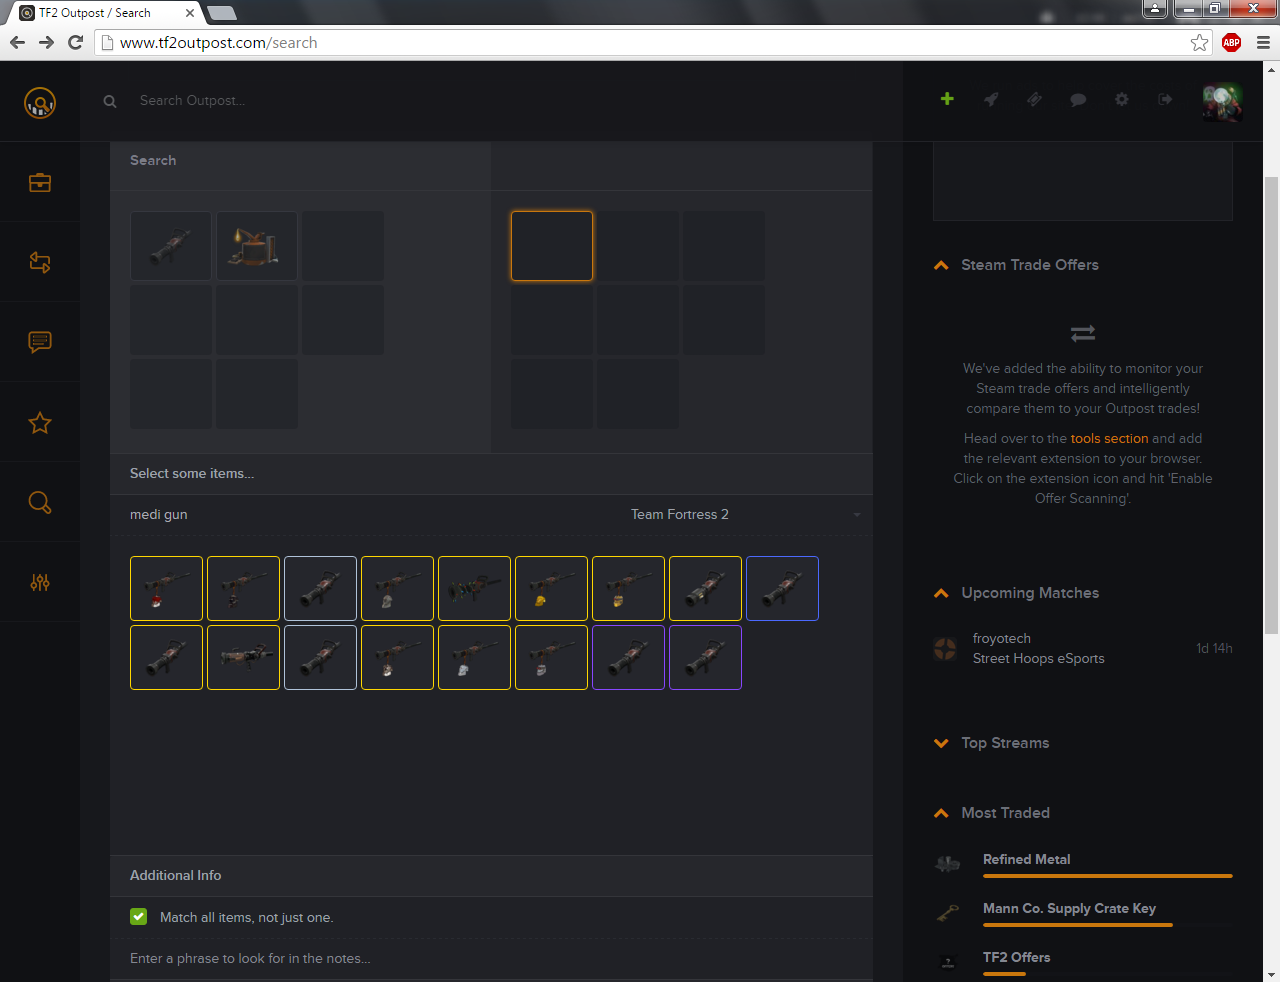Open the speech bubble notifications icon
This screenshot has width=1282, height=982.
(x=1078, y=100)
